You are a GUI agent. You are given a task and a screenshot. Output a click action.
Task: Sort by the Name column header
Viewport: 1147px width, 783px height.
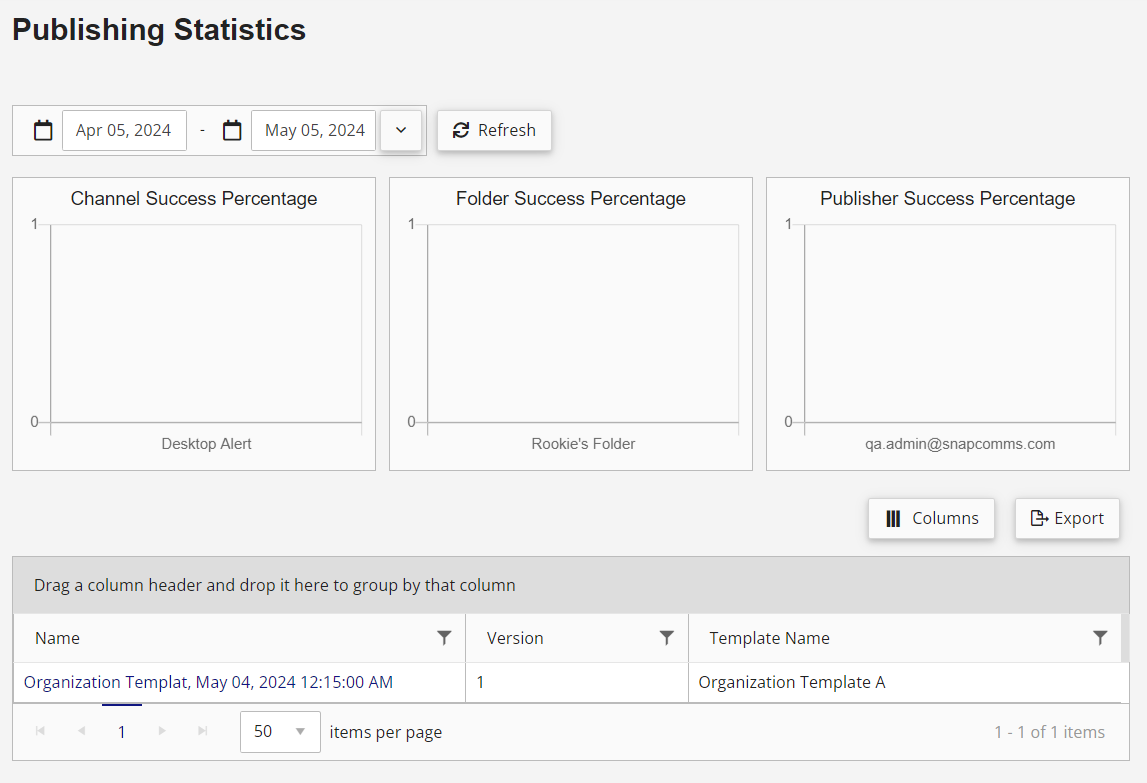coord(57,638)
